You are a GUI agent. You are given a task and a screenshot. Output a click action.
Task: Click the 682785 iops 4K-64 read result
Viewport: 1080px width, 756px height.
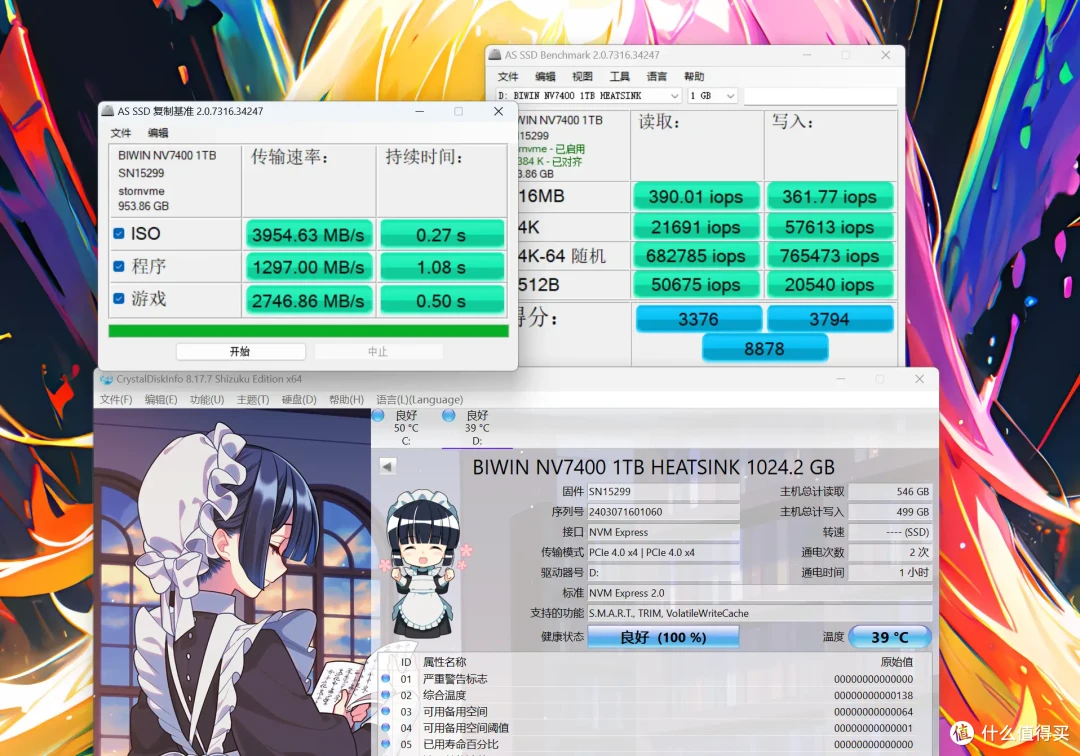click(x=696, y=256)
